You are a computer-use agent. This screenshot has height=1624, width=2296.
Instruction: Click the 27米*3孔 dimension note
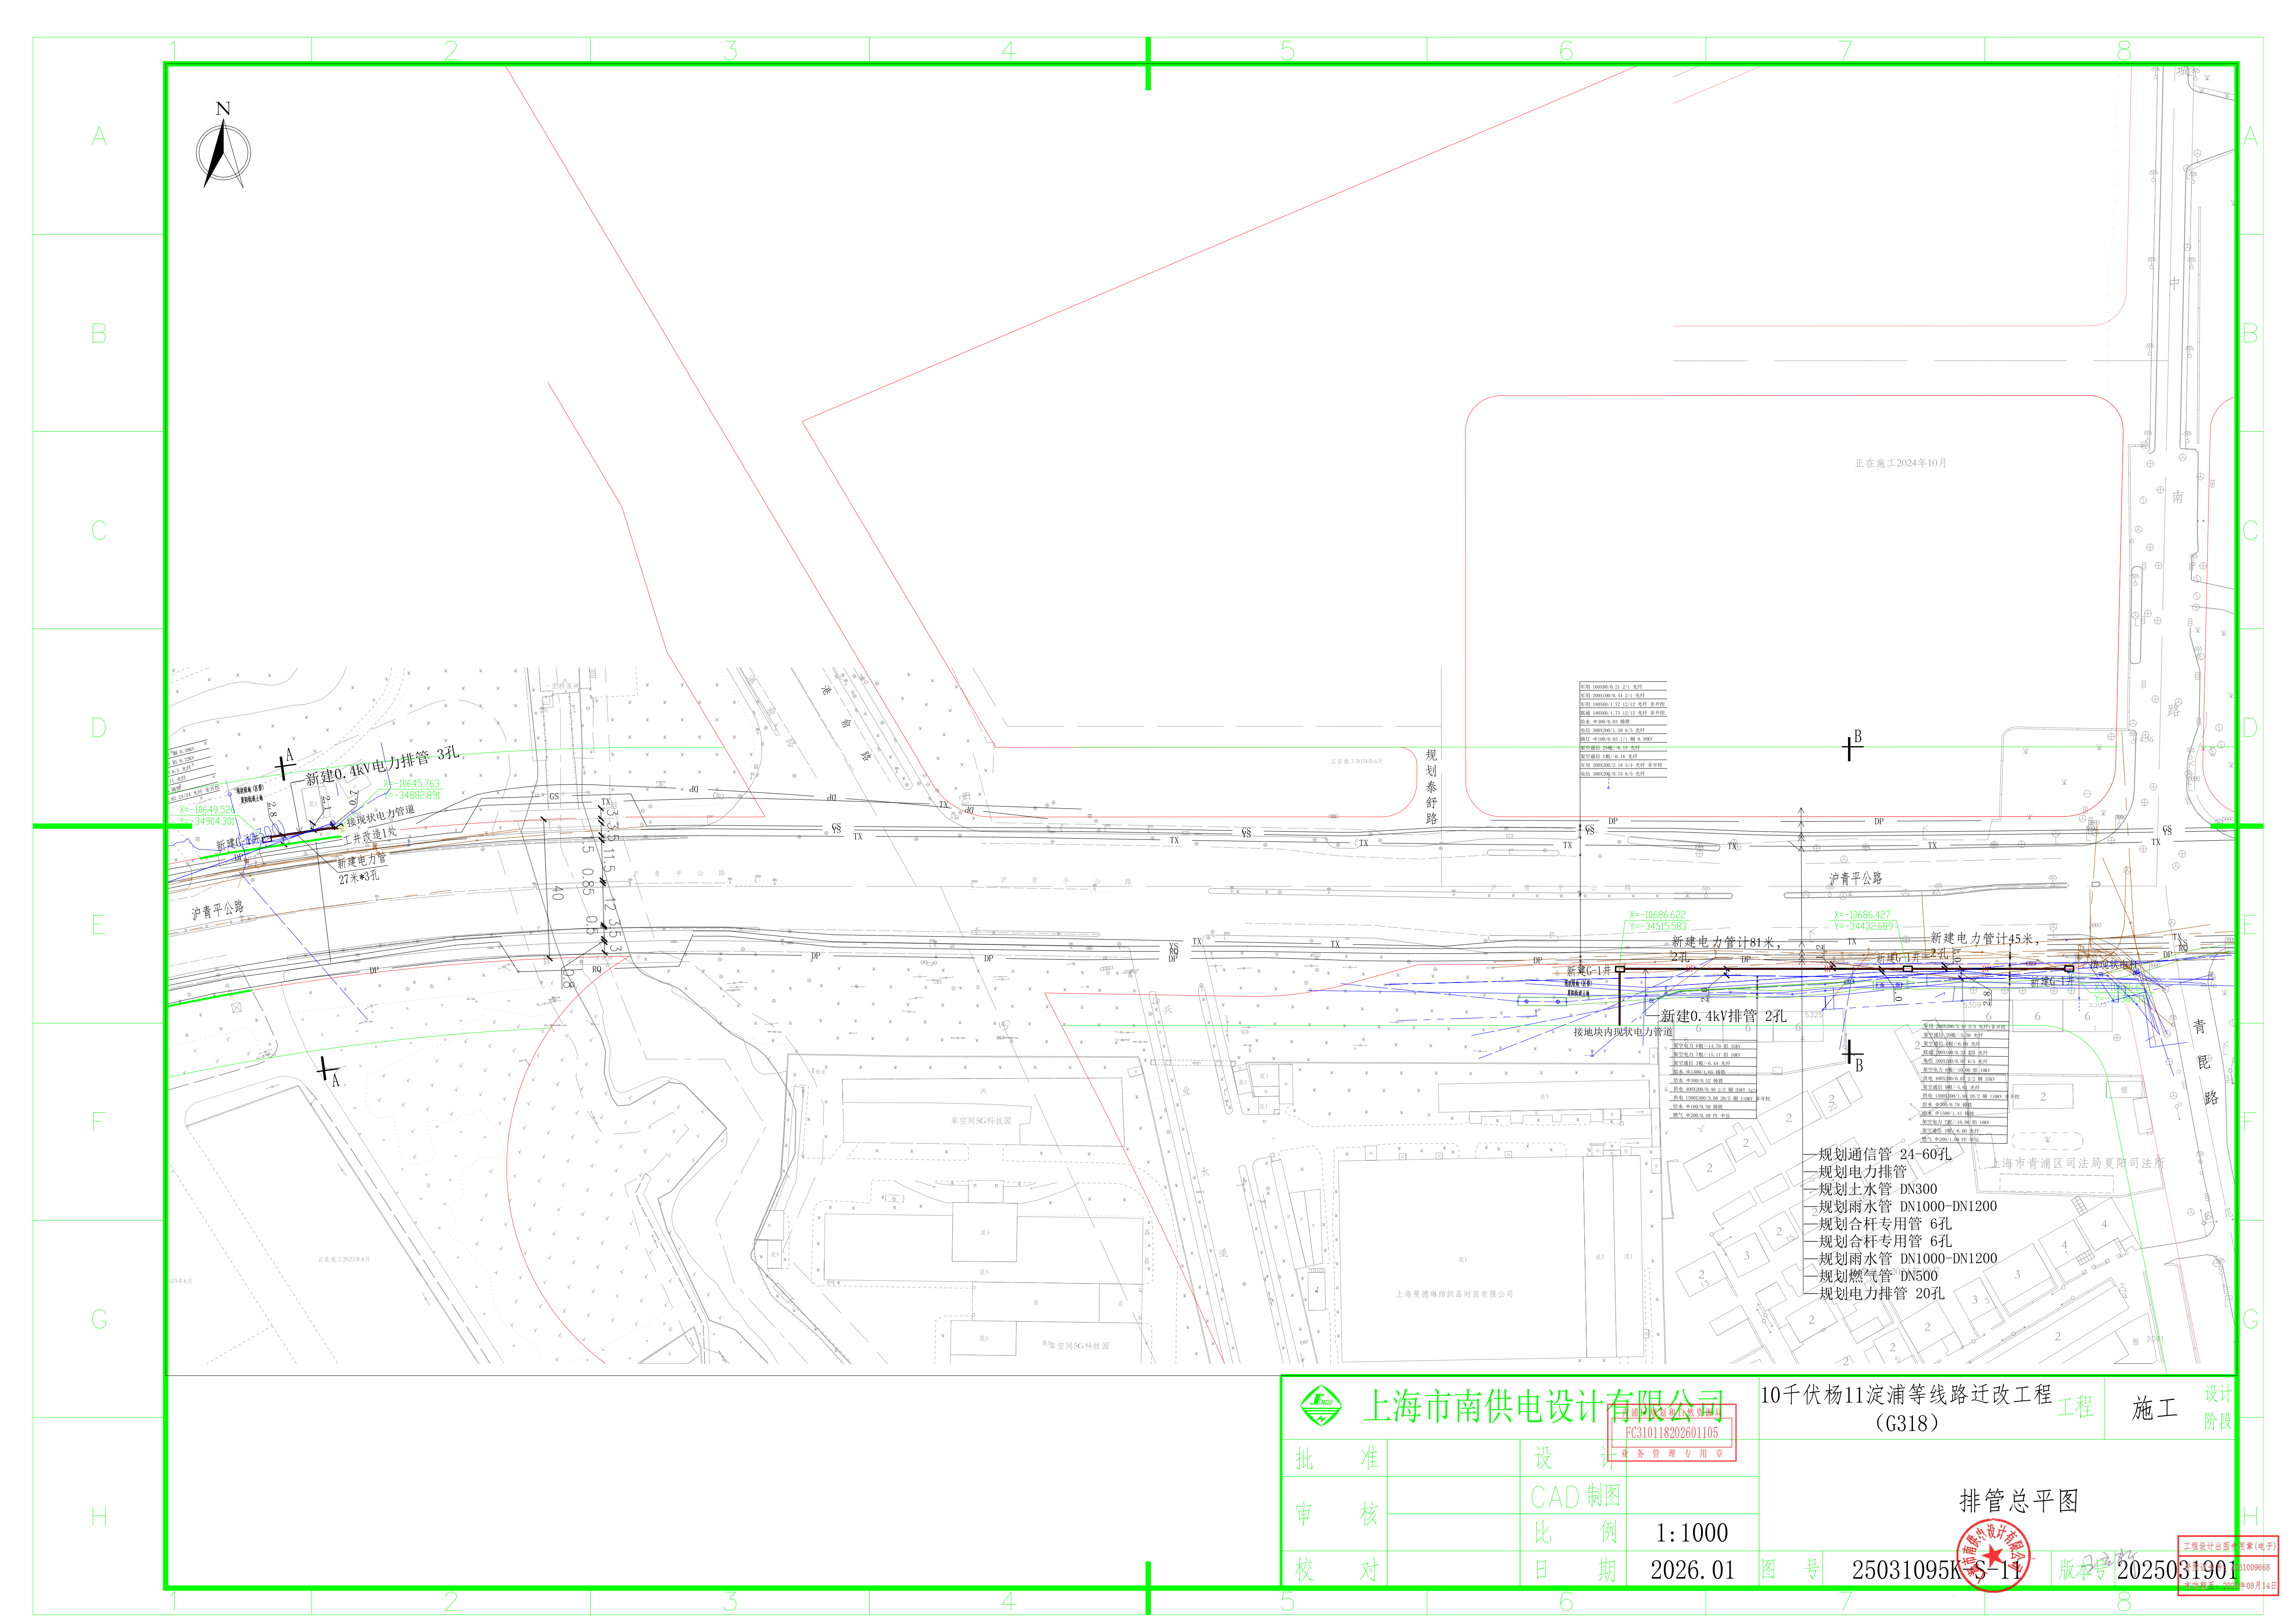(x=359, y=877)
